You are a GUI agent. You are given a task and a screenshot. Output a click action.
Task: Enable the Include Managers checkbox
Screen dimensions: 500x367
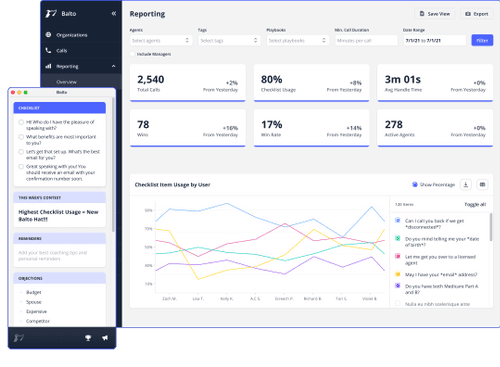pyautogui.click(x=132, y=54)
